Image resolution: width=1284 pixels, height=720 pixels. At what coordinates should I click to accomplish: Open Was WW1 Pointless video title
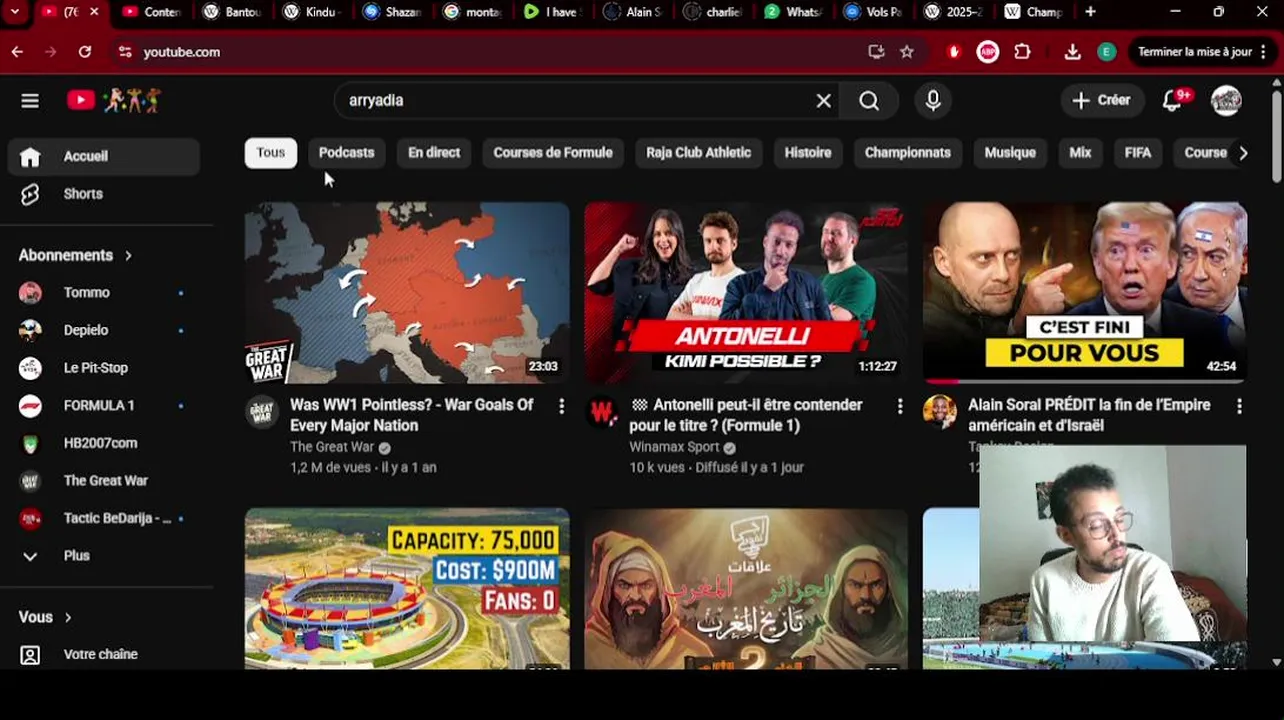click(x=412, y=415)
